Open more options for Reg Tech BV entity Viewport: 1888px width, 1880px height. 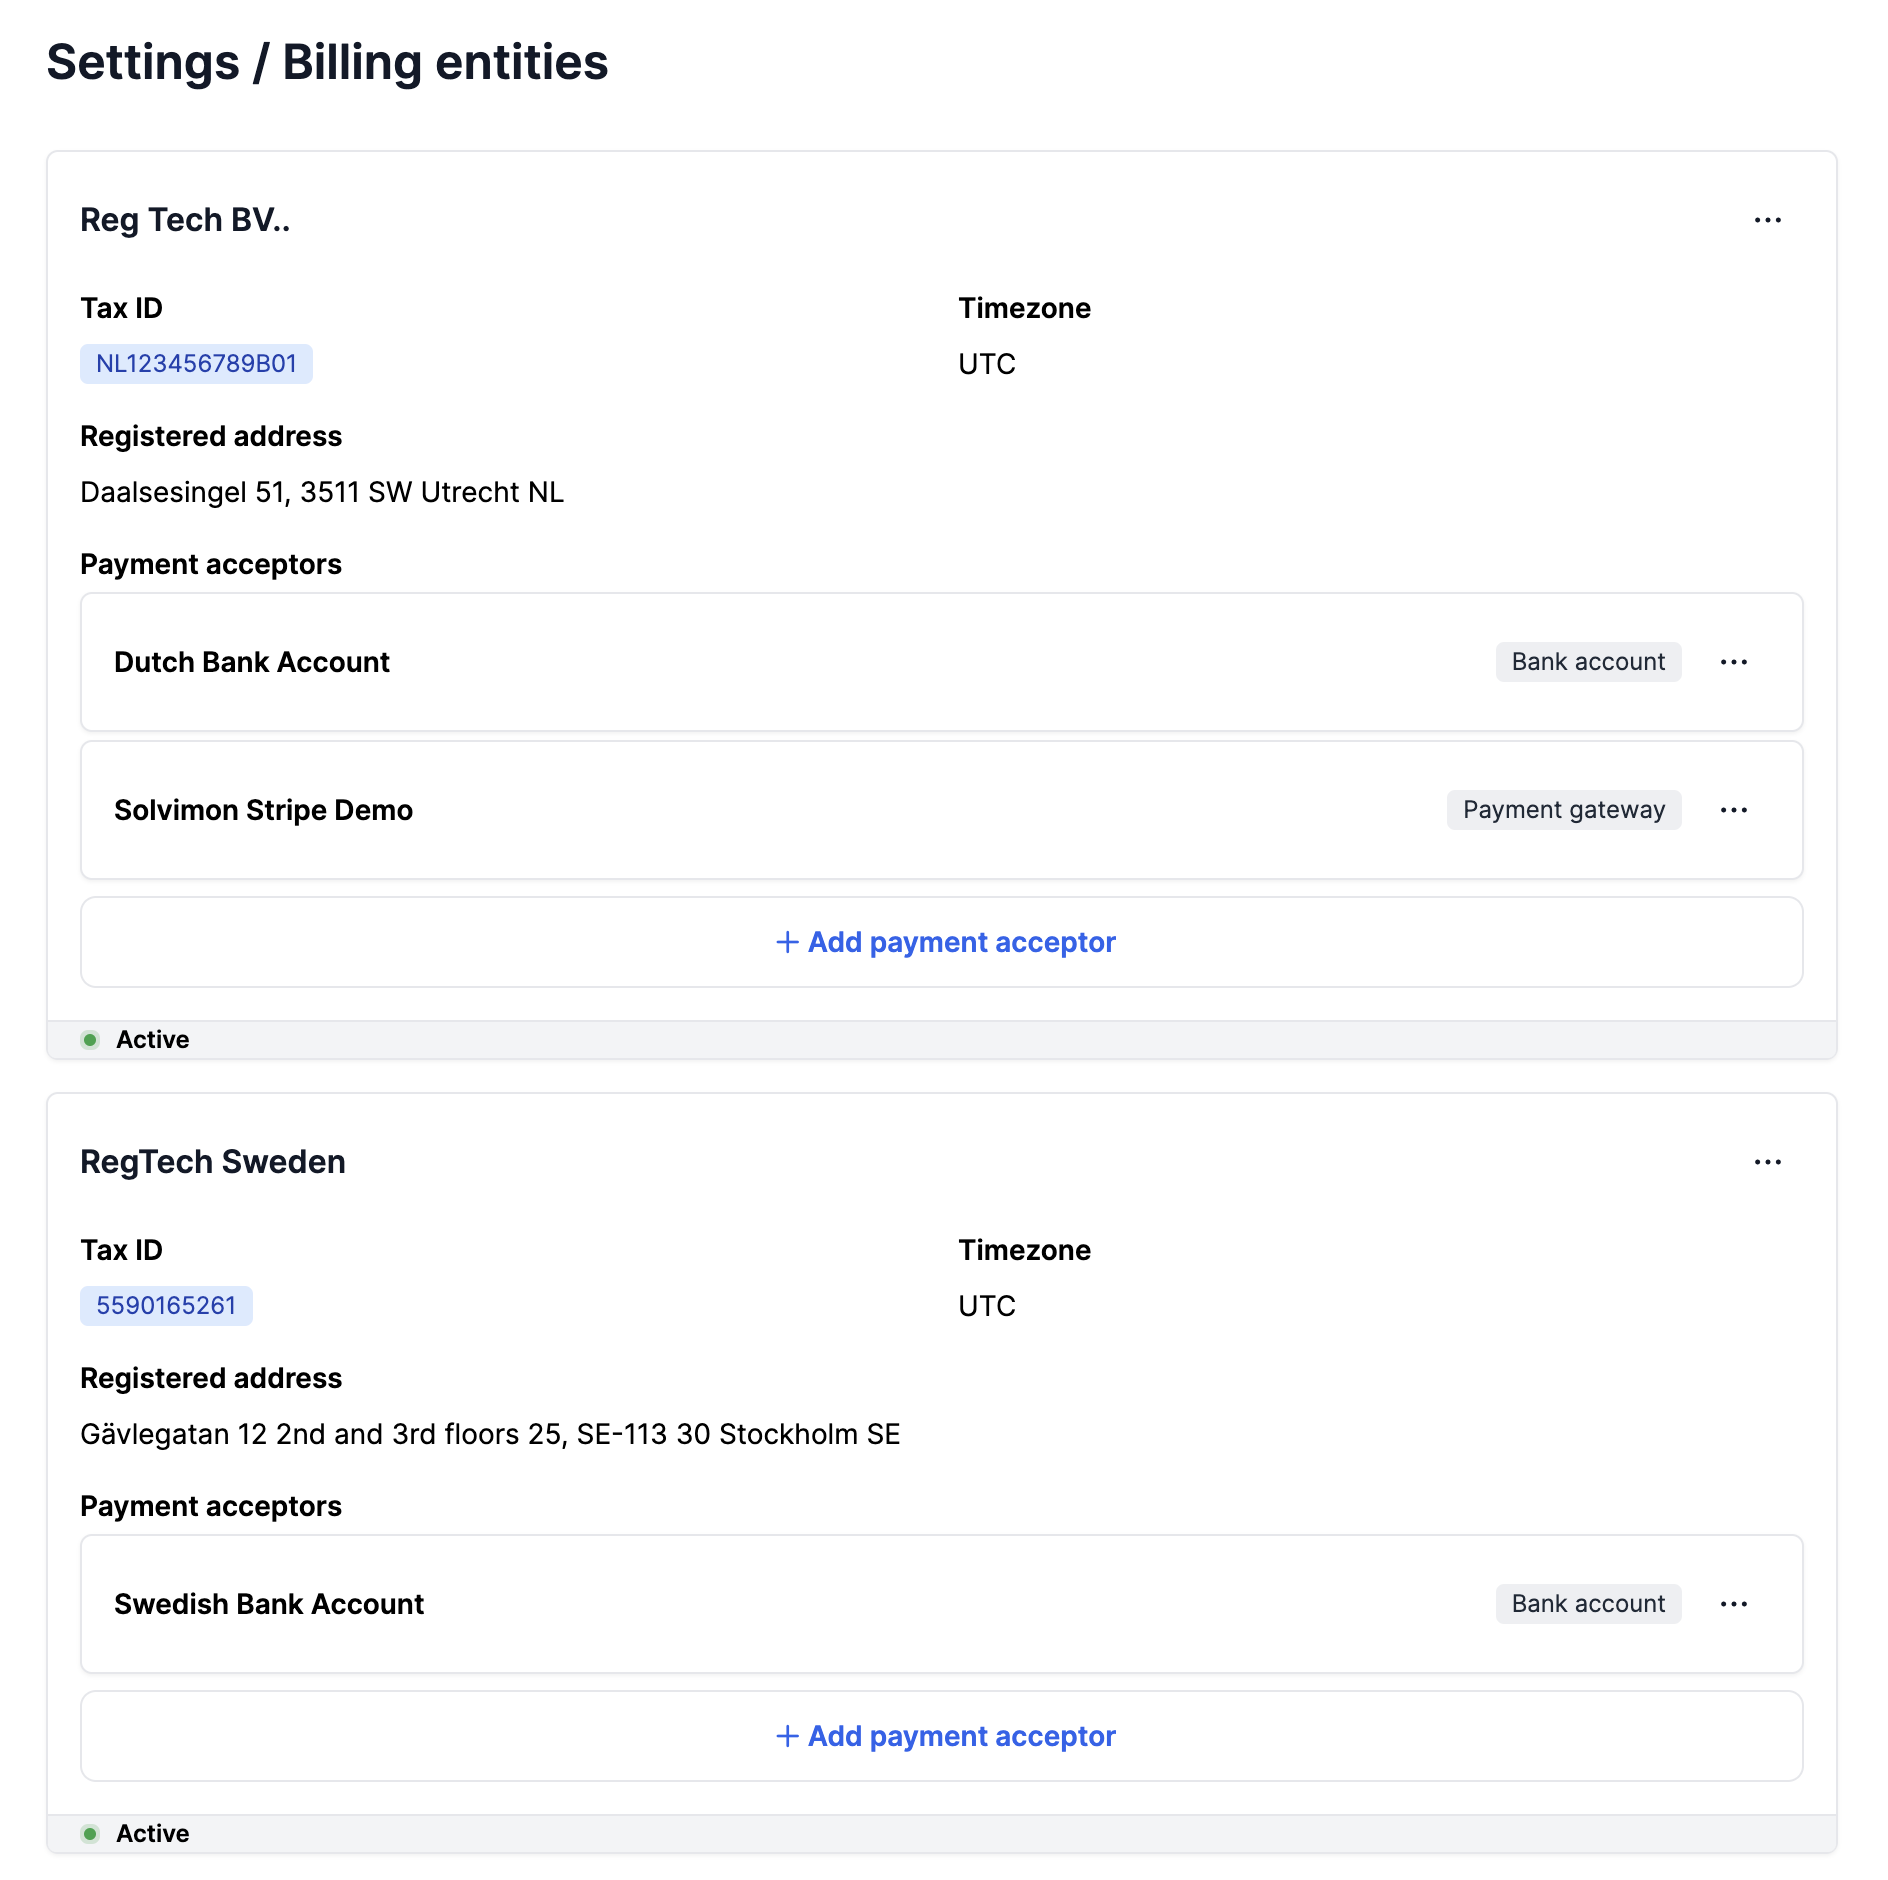tap(1767, 220)
